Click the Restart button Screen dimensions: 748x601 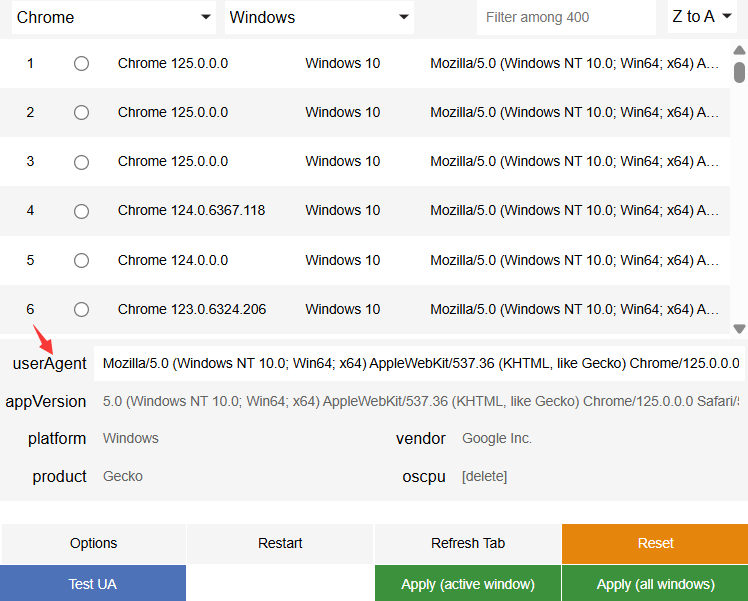[x=280, y=544]
